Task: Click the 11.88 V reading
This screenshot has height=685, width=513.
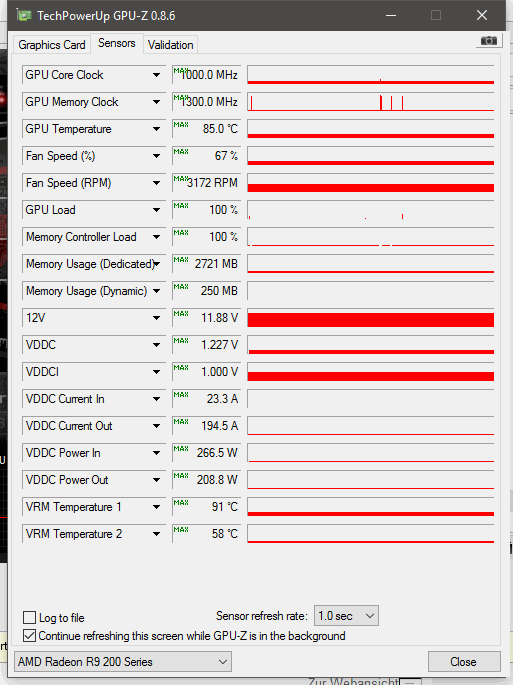Action: [206, 318]
